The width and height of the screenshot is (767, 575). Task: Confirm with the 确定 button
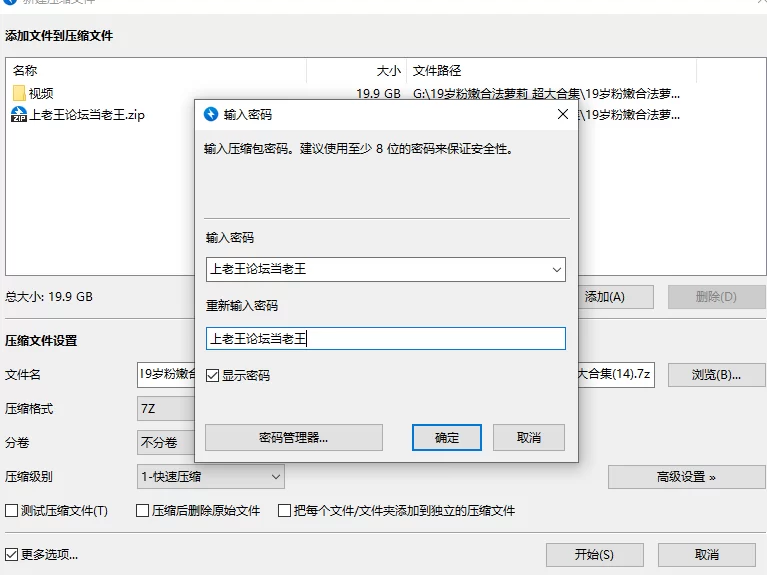pos(447,437)
